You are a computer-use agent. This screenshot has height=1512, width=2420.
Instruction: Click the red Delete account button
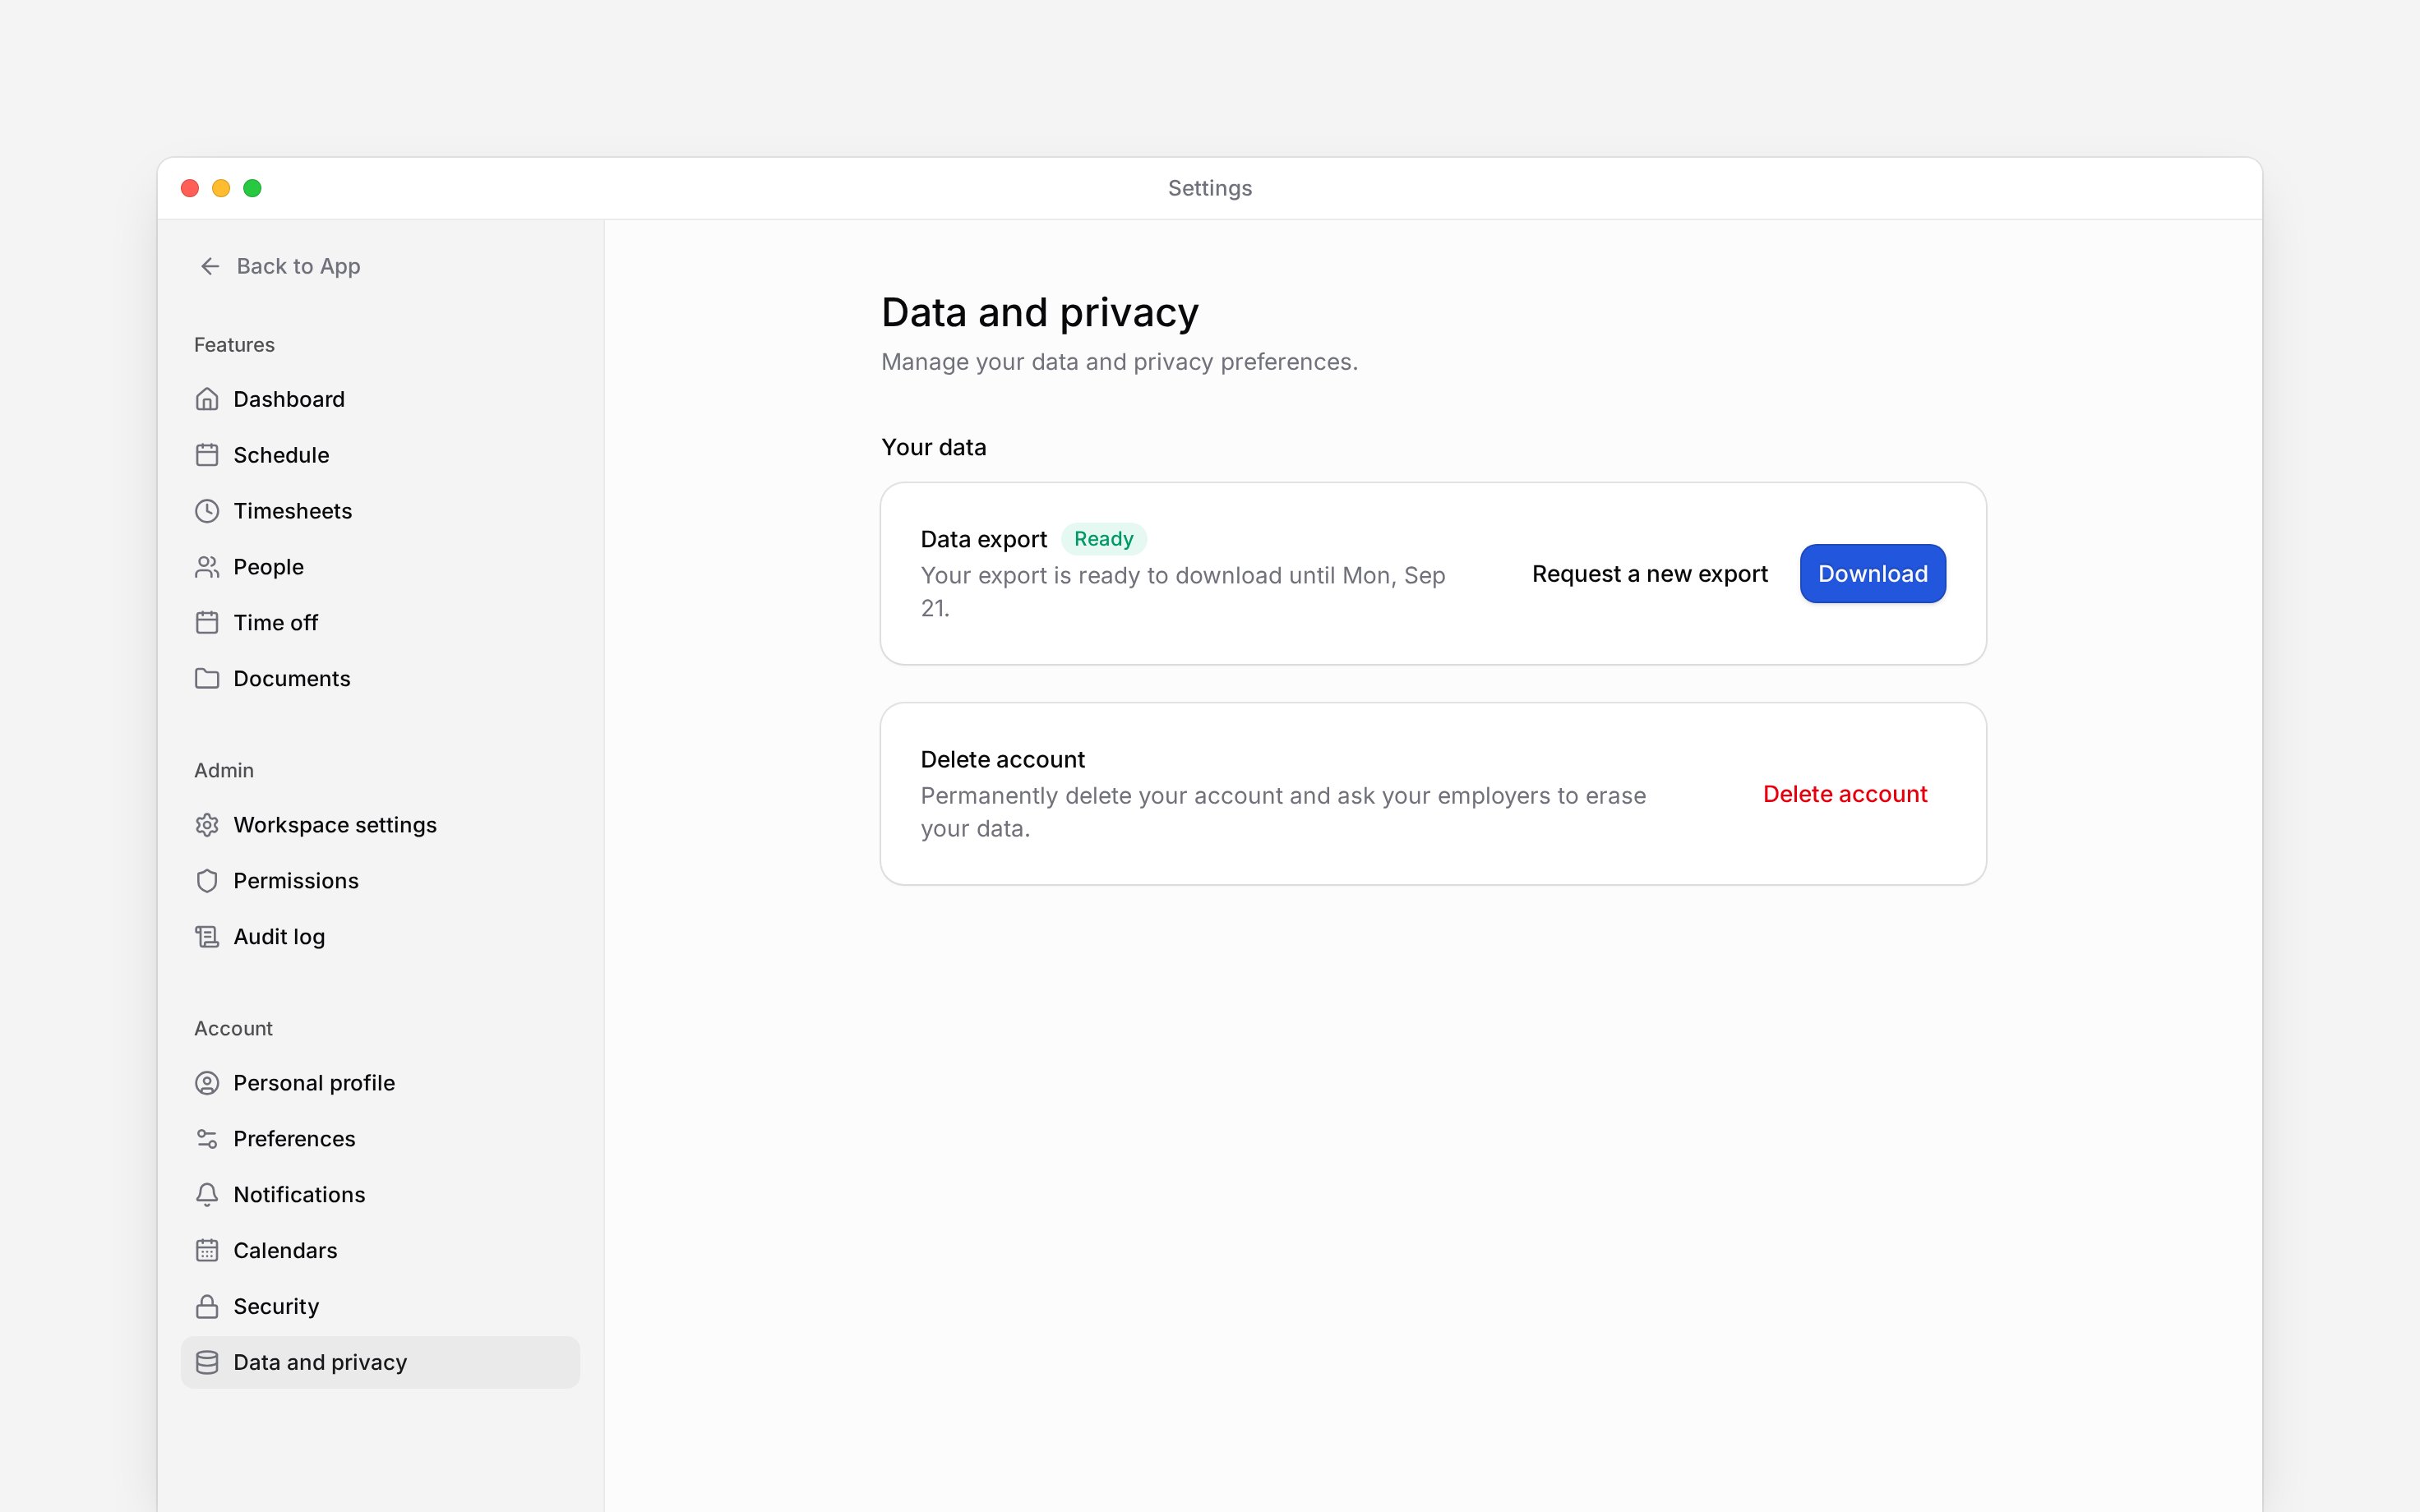(1844, 794)
